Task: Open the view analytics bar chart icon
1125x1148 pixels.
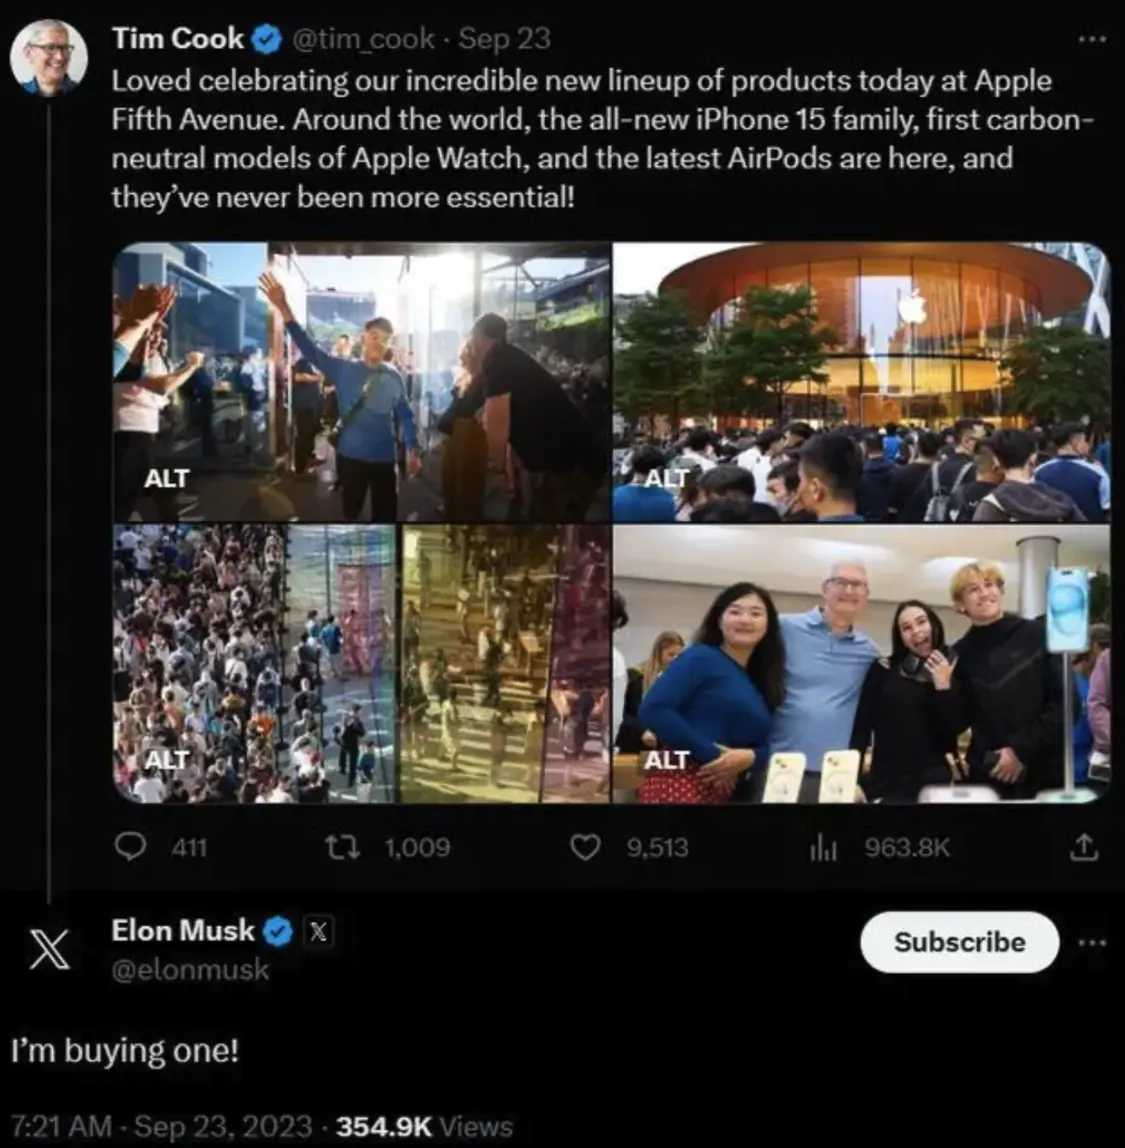Action: tap(821, 848)
